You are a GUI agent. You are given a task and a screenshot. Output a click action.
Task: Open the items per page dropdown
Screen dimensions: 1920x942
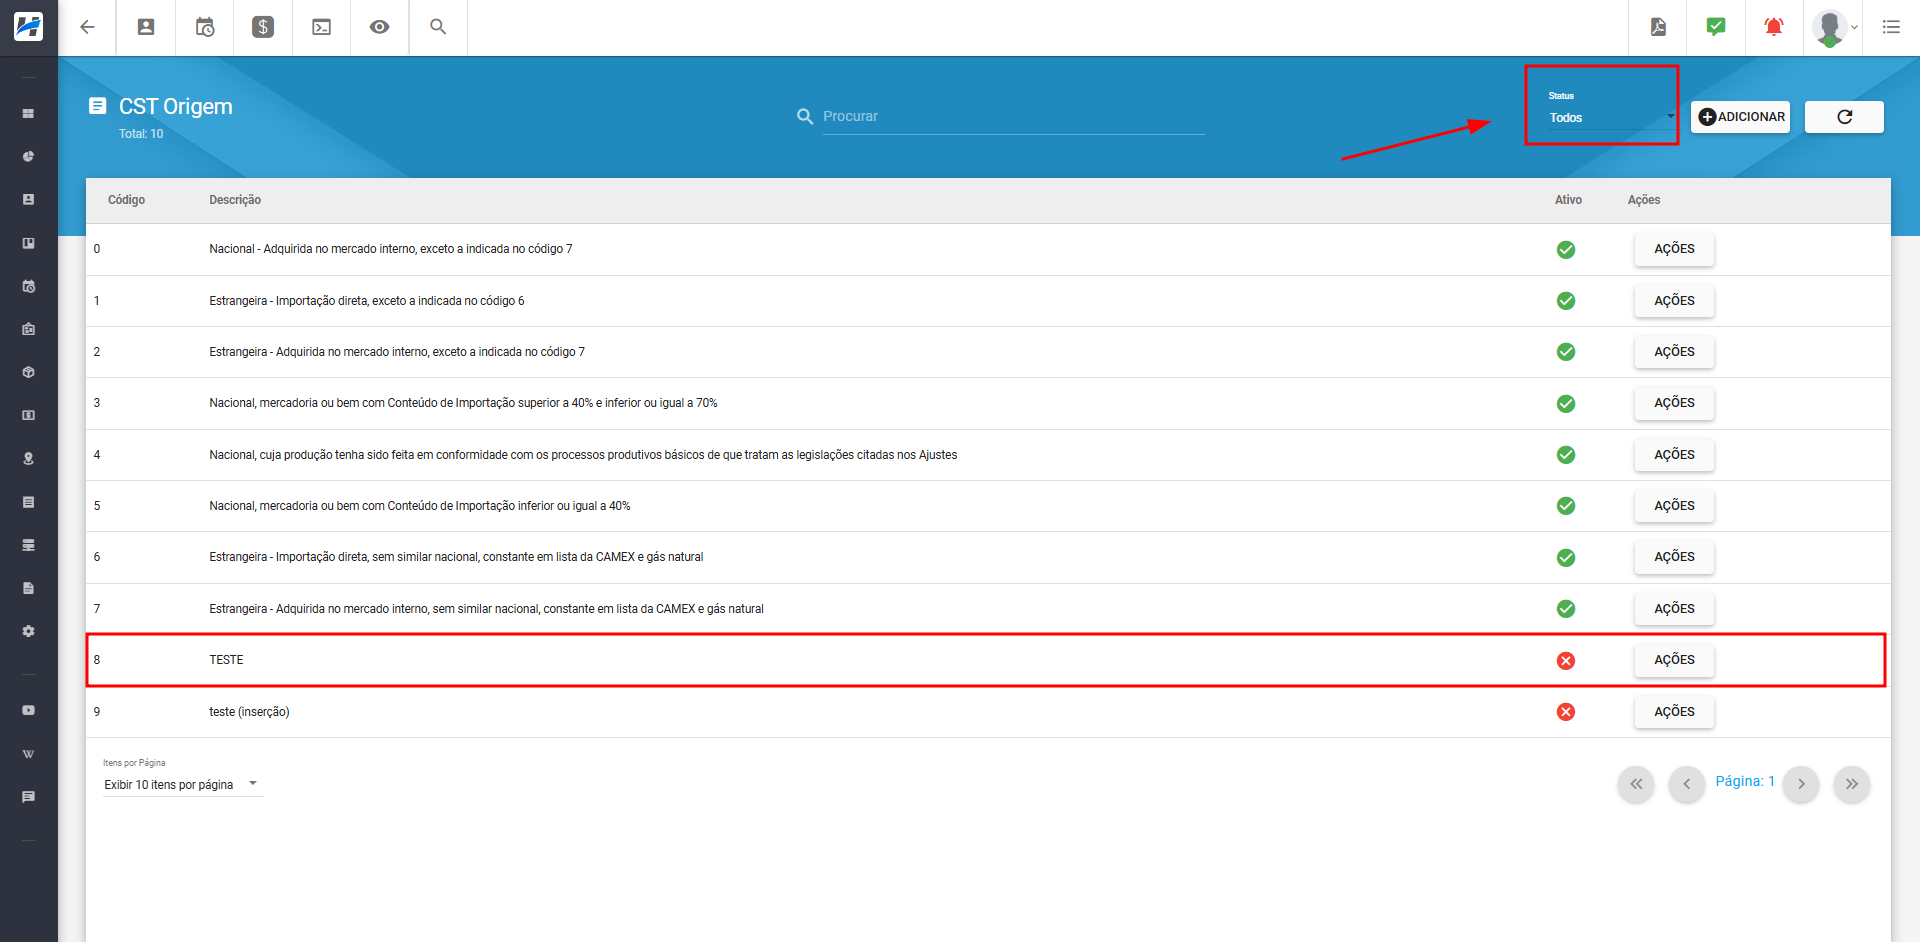tap(182, 785)
